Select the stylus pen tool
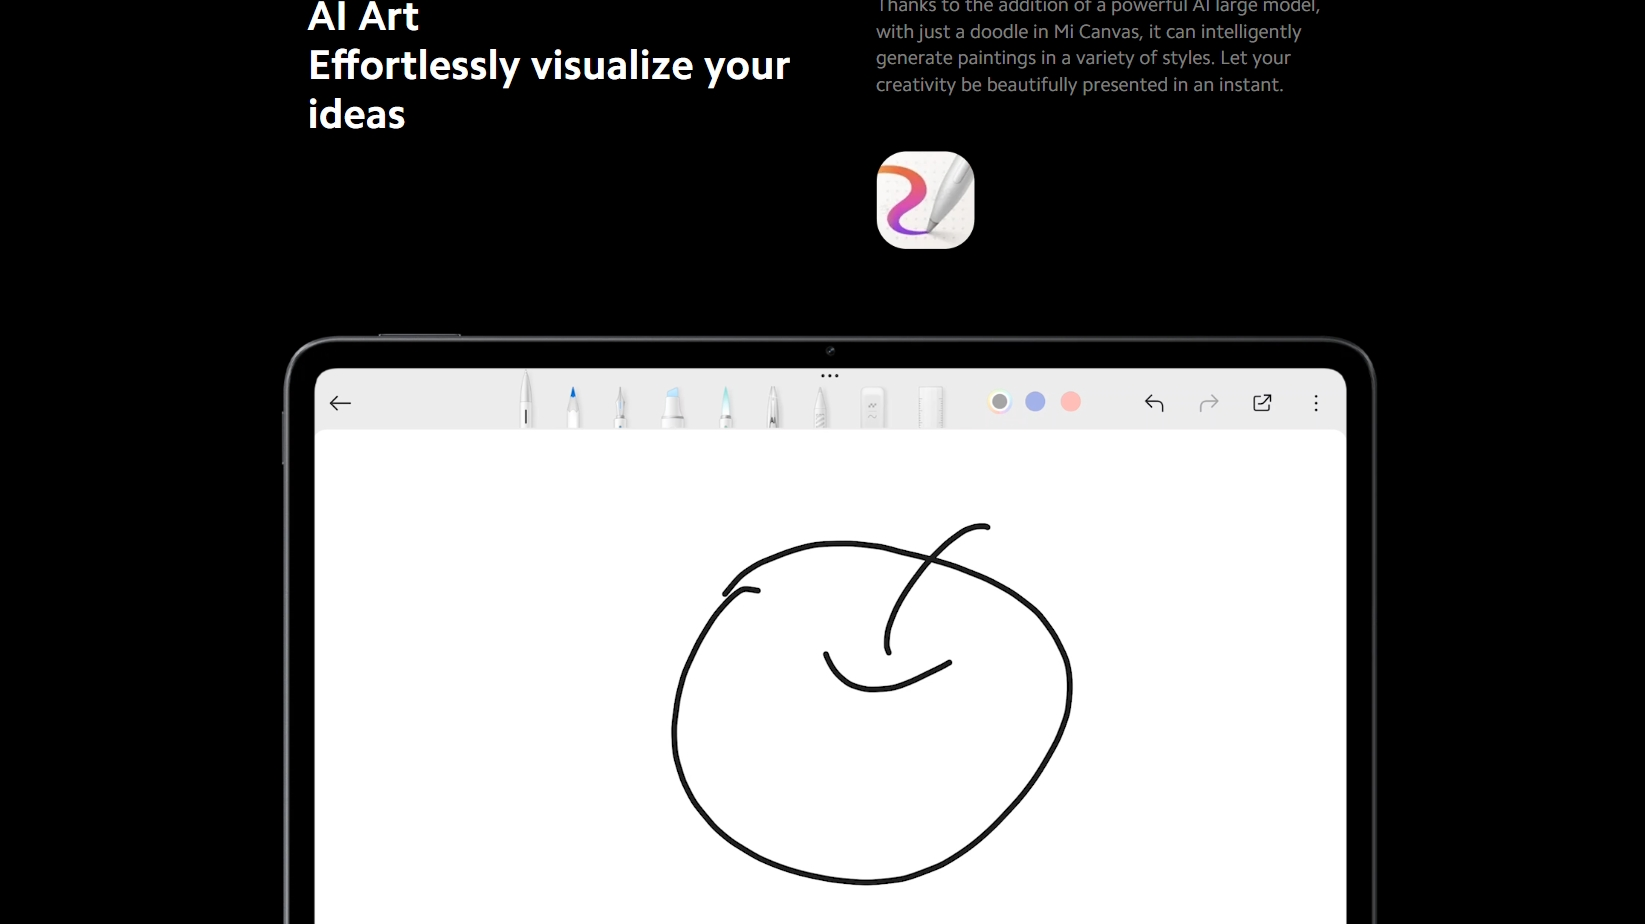 tap(526, 399)
